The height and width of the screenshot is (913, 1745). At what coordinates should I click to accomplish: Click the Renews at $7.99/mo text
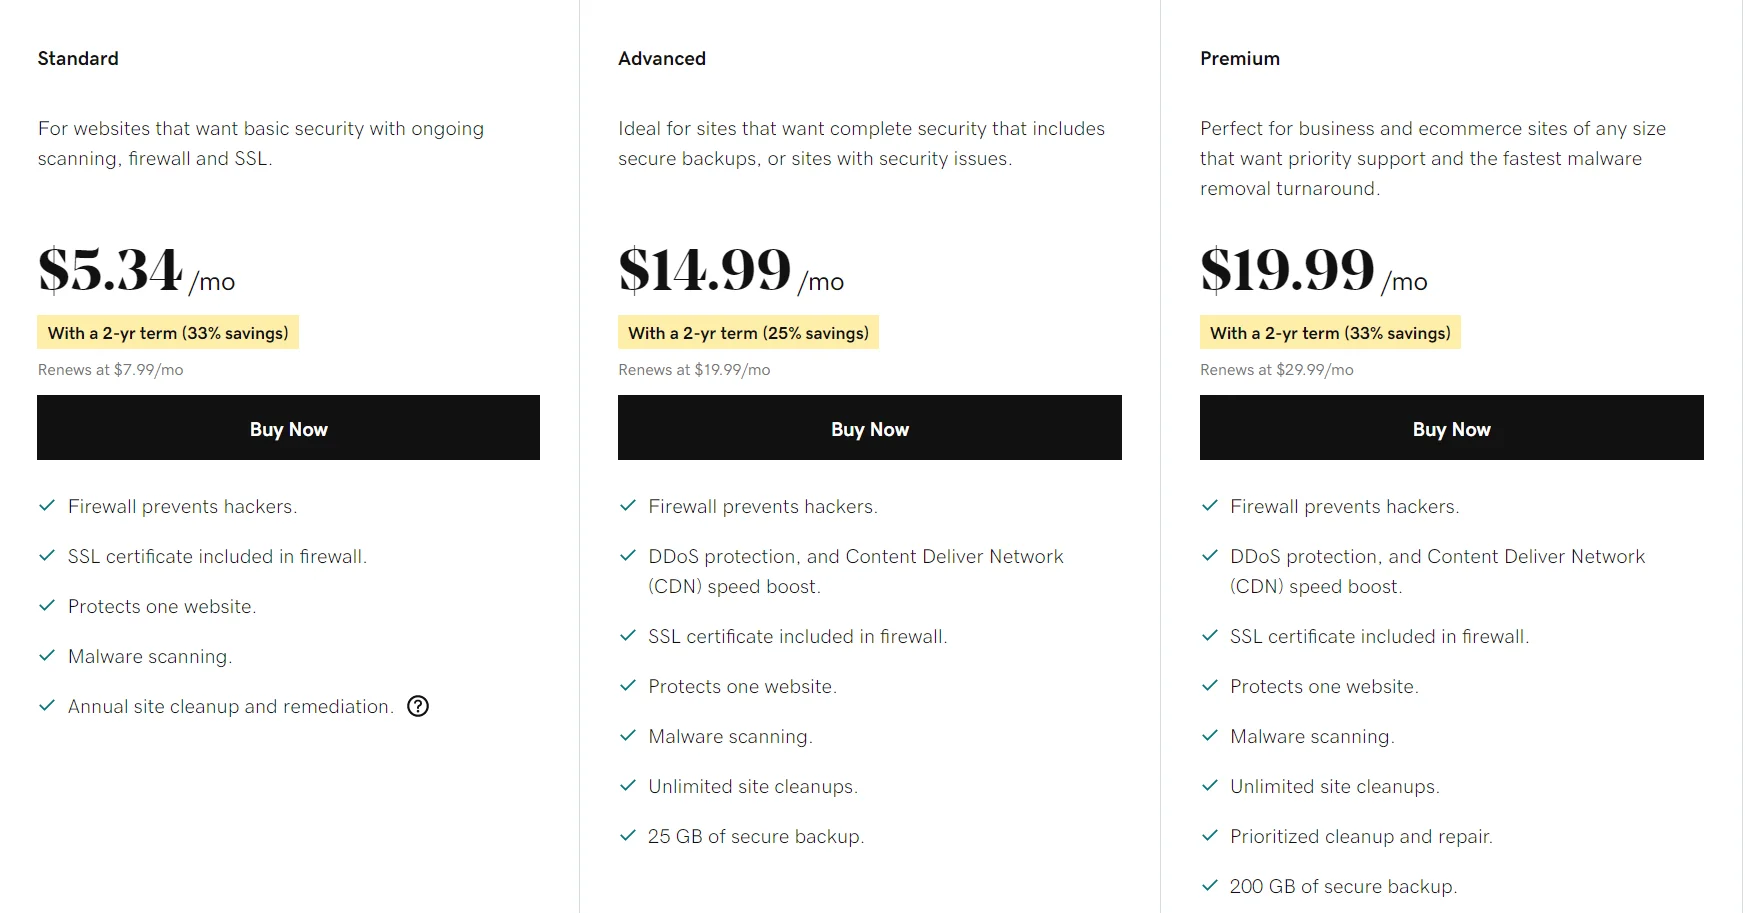[x=110, y=369]
